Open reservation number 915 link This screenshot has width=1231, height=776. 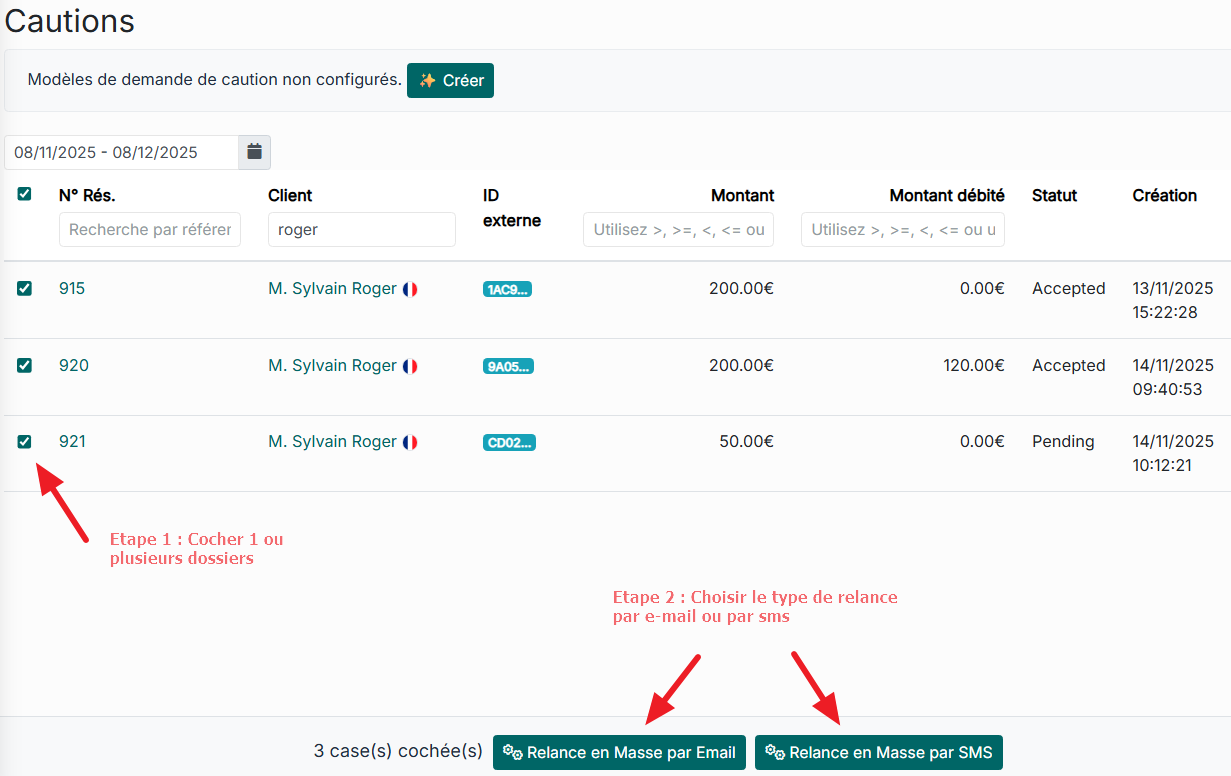[x=72, y=288]
